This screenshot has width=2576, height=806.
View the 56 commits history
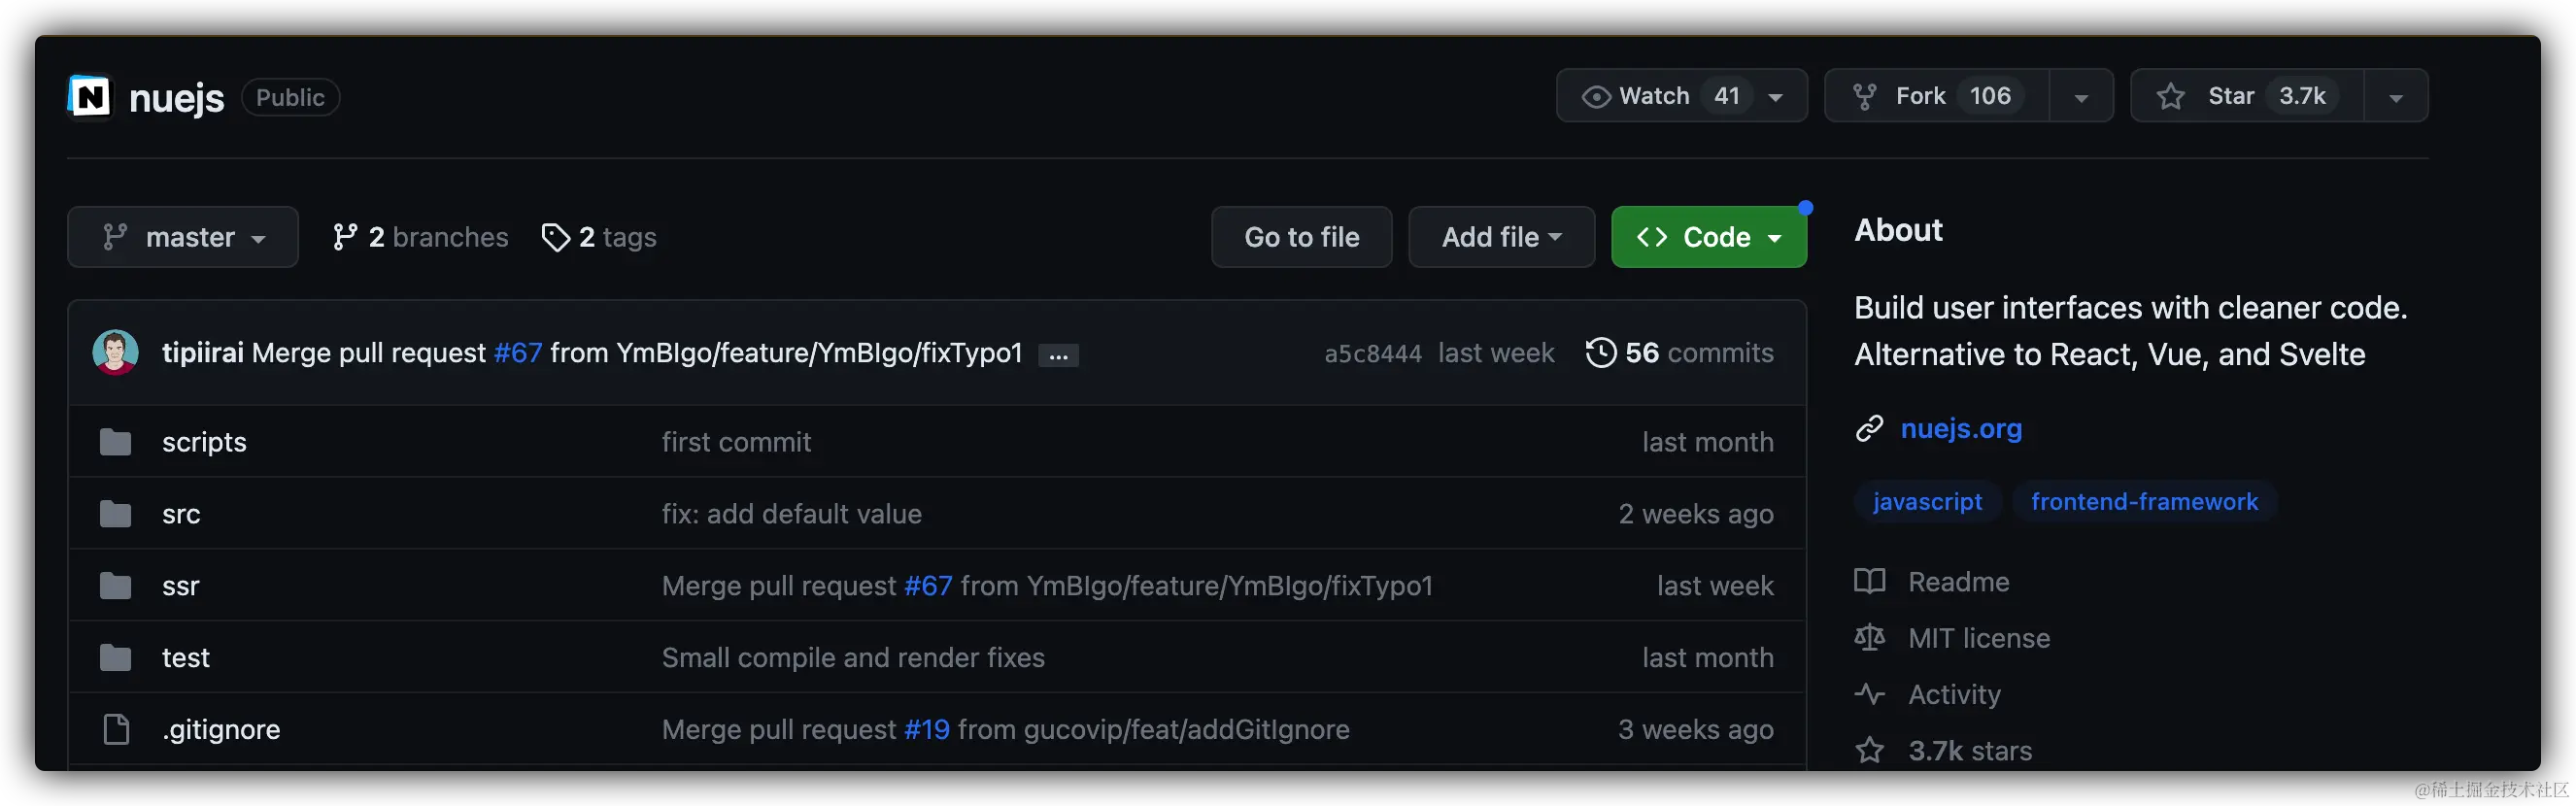pos(1680,353)
